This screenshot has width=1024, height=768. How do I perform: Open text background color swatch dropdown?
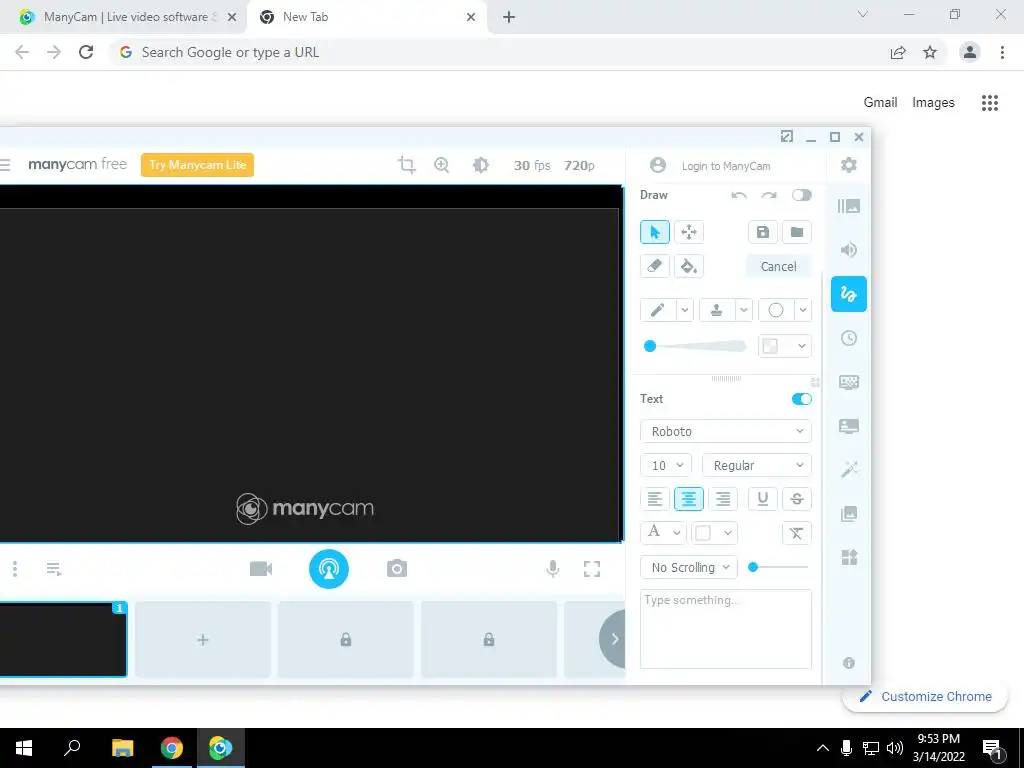coord(714,533)
